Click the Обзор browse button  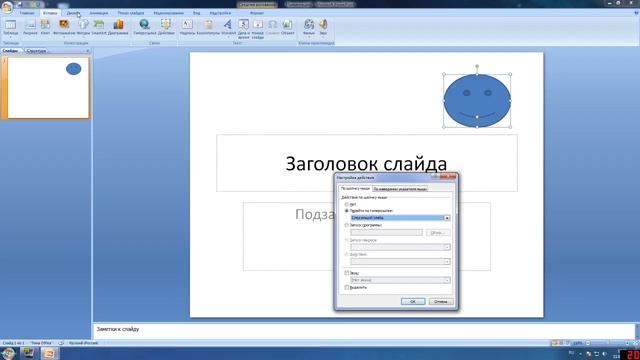click(438, 233)
